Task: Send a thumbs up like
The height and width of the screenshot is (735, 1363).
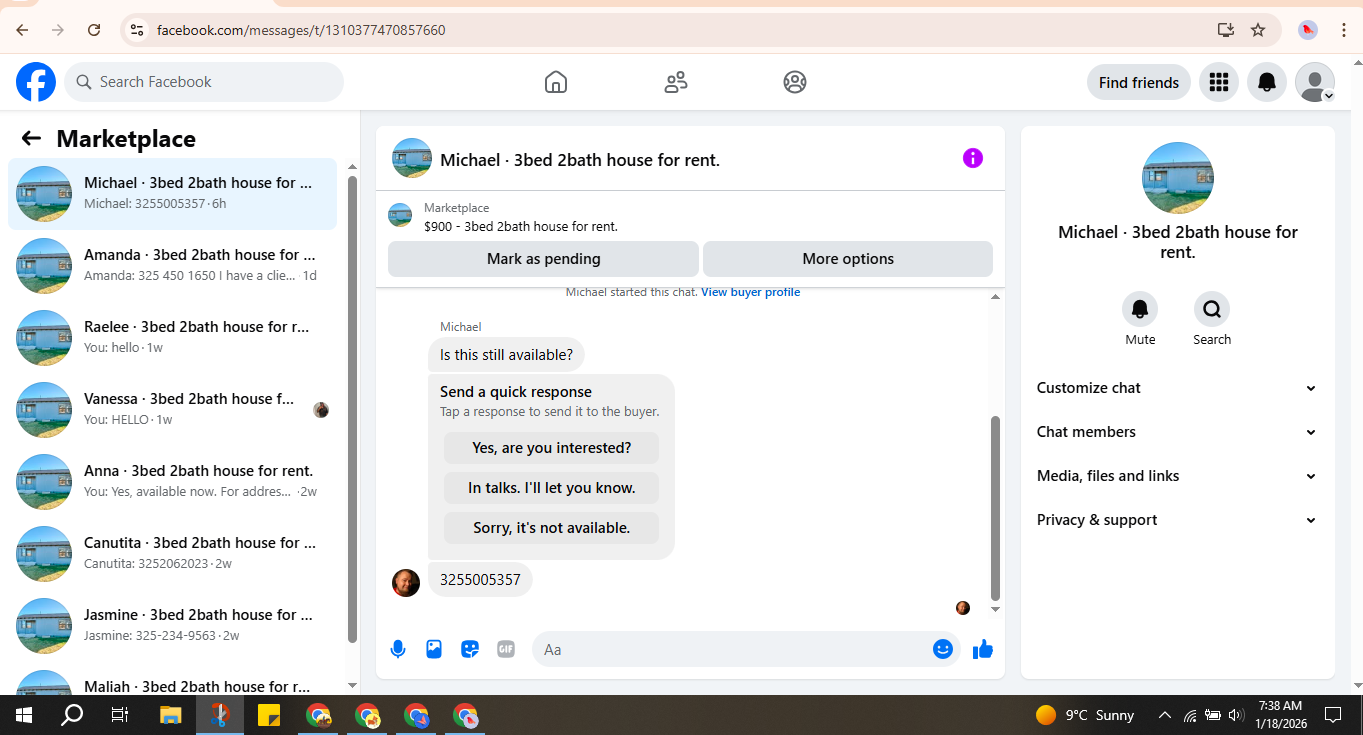Action: tap(983, 649)
